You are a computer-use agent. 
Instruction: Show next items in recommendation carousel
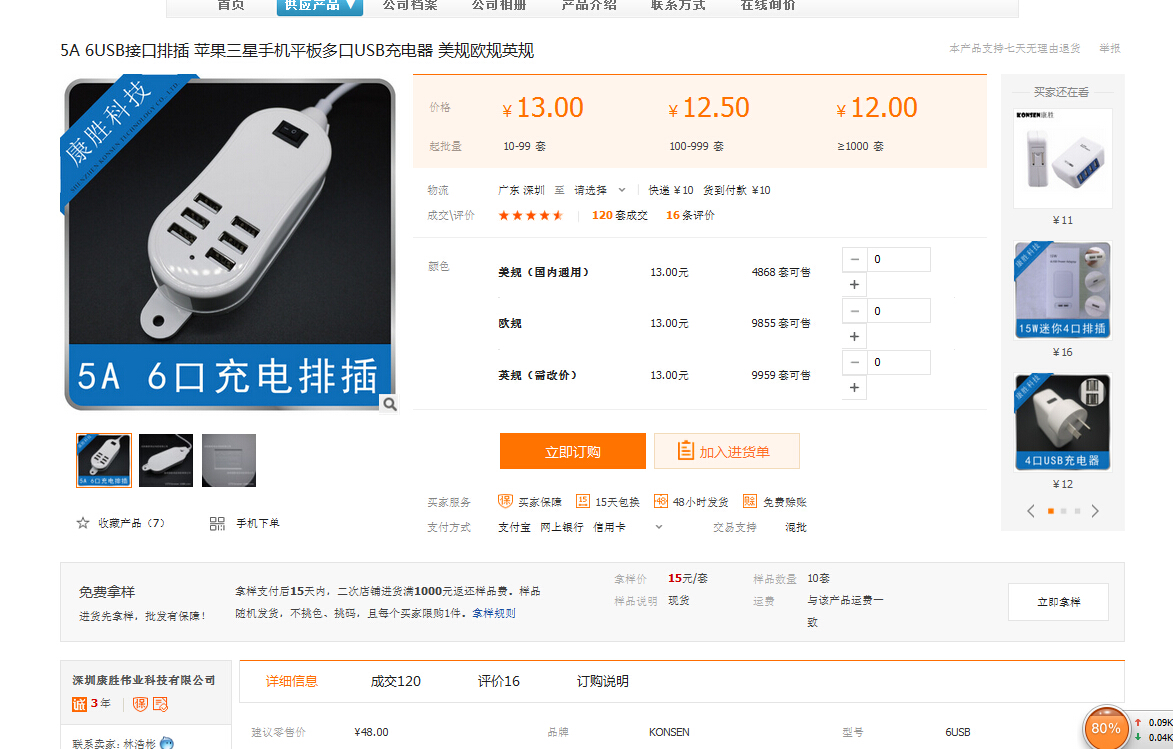(x=1095, y=511)
